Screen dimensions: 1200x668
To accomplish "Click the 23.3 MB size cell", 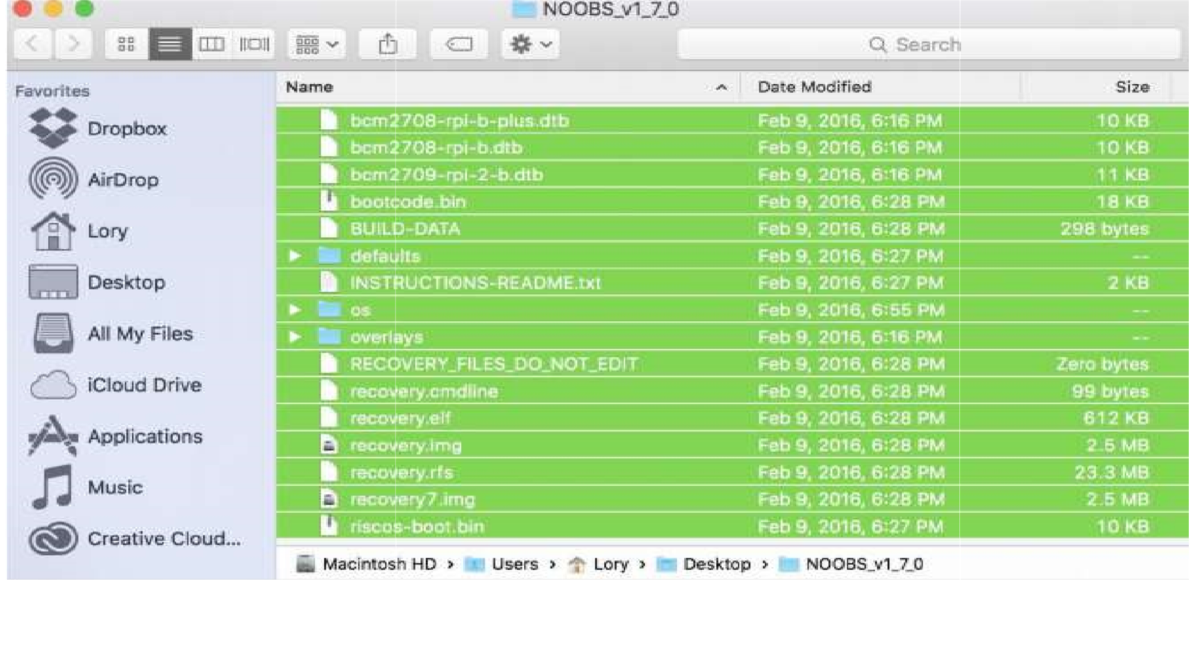I will pyautogui.click(x=1111, y=472).
